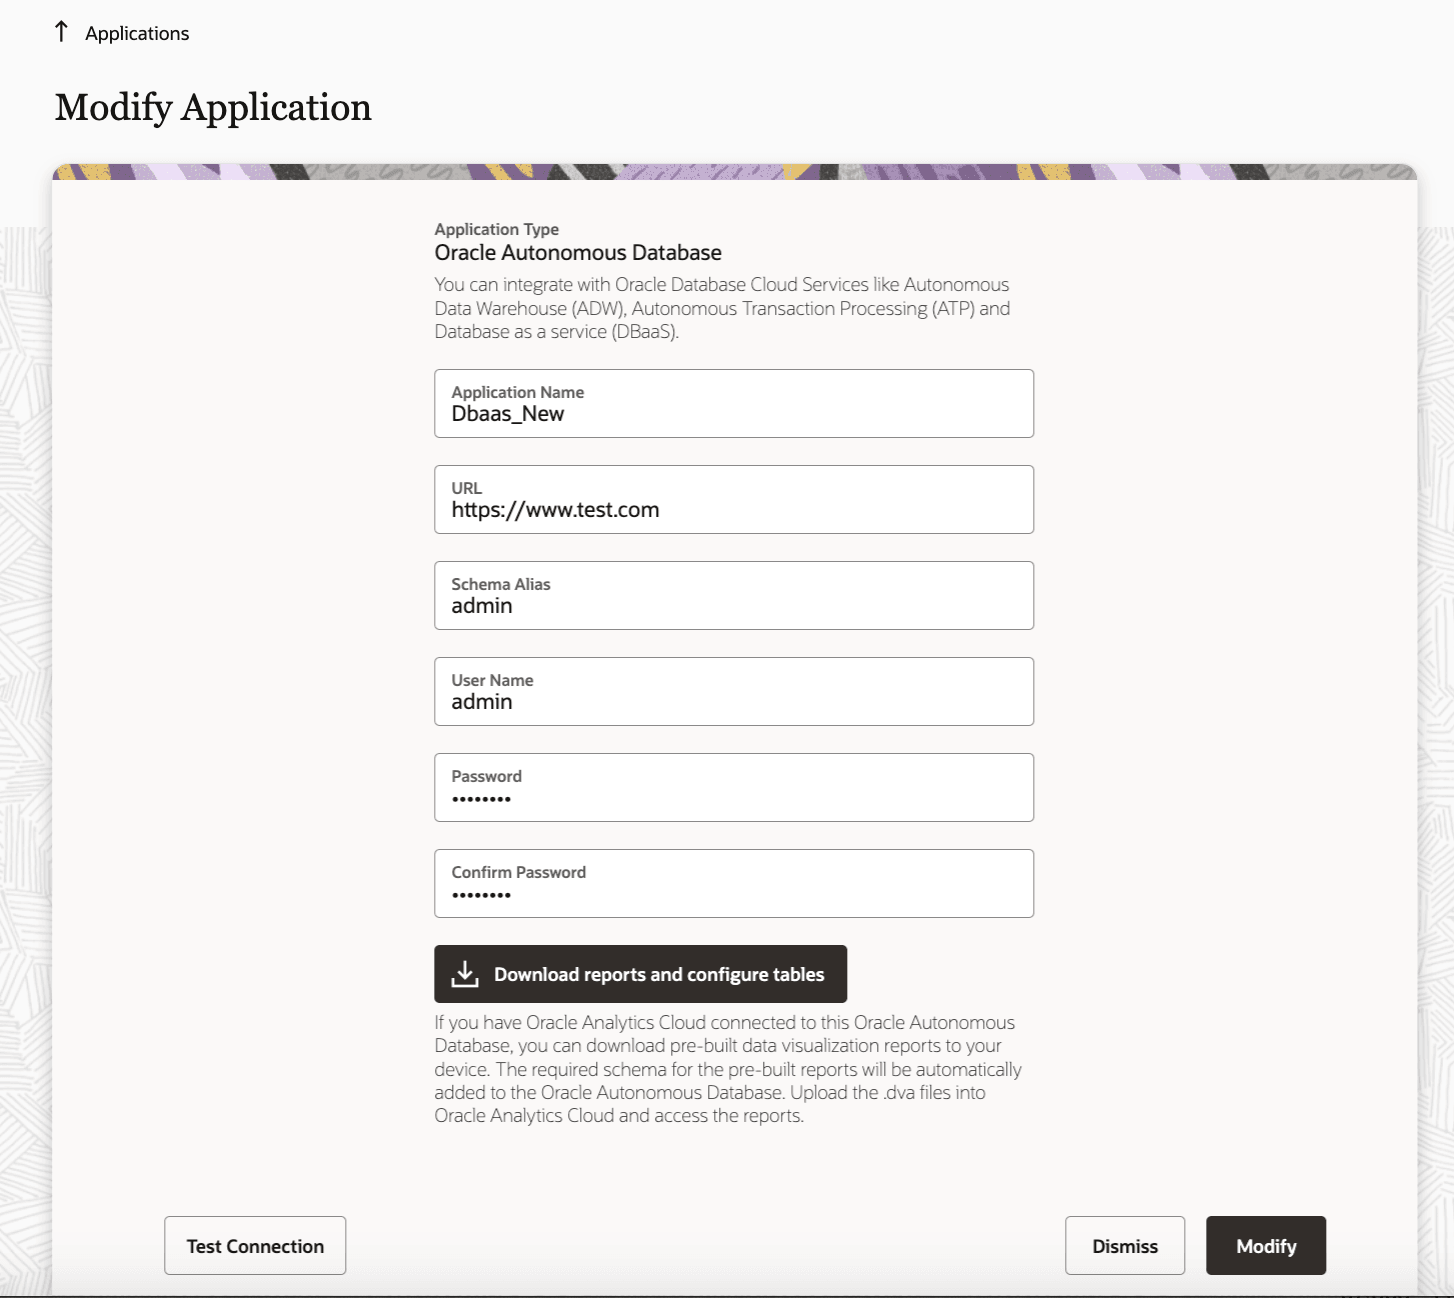Select the Application Name field containing Dbaas_New
Screen dimensions: 1454x1298
click(x=733, y=404)
